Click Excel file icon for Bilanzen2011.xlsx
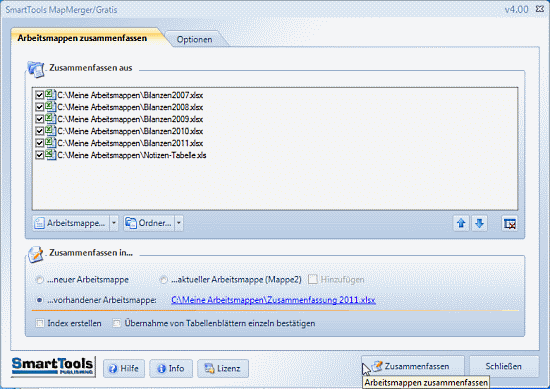Viewport: 550px width, 389px height. pos(51,143)
